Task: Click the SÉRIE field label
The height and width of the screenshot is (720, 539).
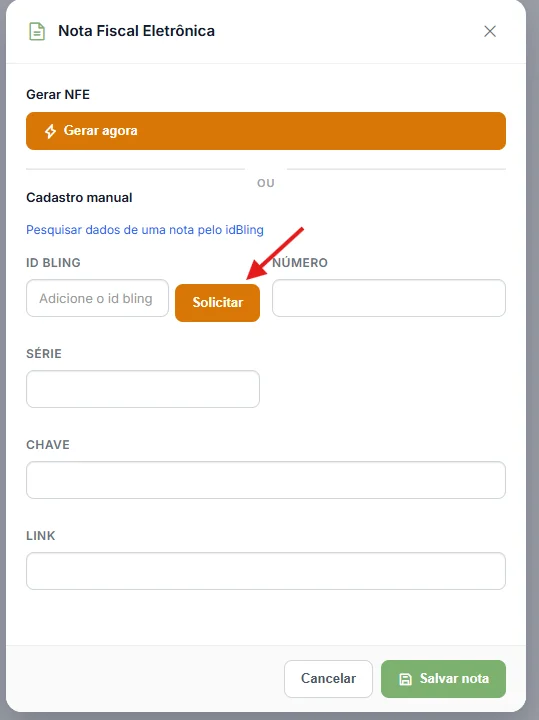Action: [44, 353]
